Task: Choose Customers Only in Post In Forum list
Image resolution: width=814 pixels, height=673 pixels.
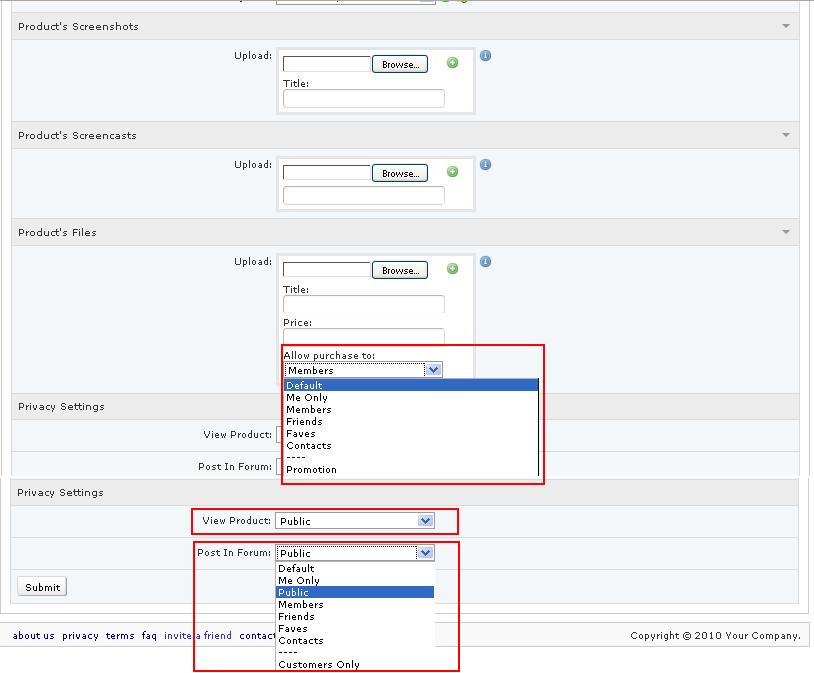Action: [319, 664]
